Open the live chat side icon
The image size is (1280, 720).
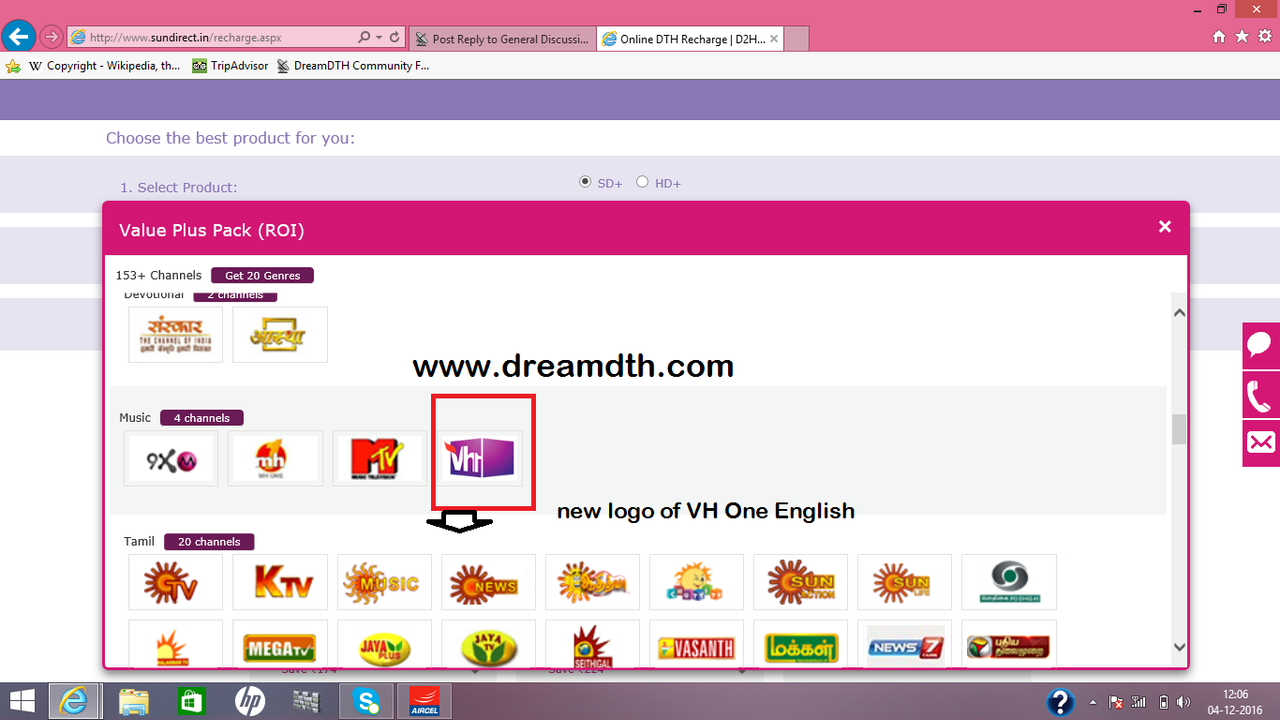tap(1261, 345)
